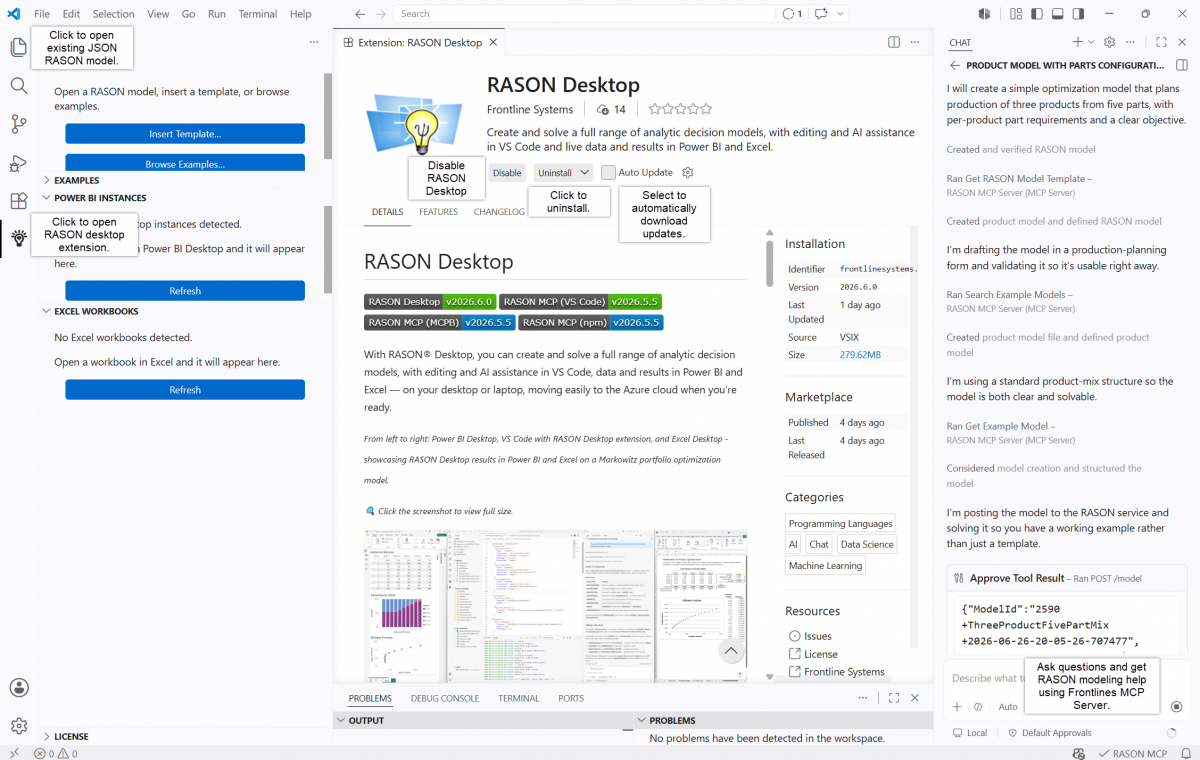Toggle the bottom panel visibility
The height and width of the screenshot is (760, 1200).
pyautogui.click(x=1058, y=14)
